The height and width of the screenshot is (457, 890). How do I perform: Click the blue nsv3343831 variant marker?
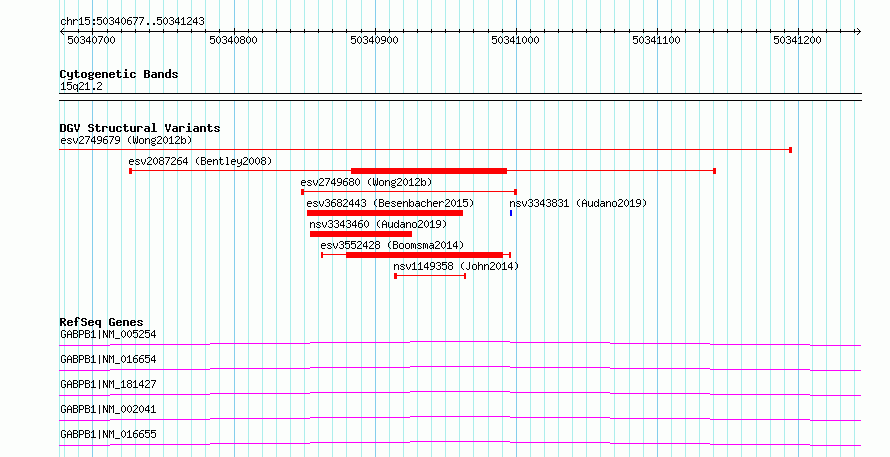(511, 213)
